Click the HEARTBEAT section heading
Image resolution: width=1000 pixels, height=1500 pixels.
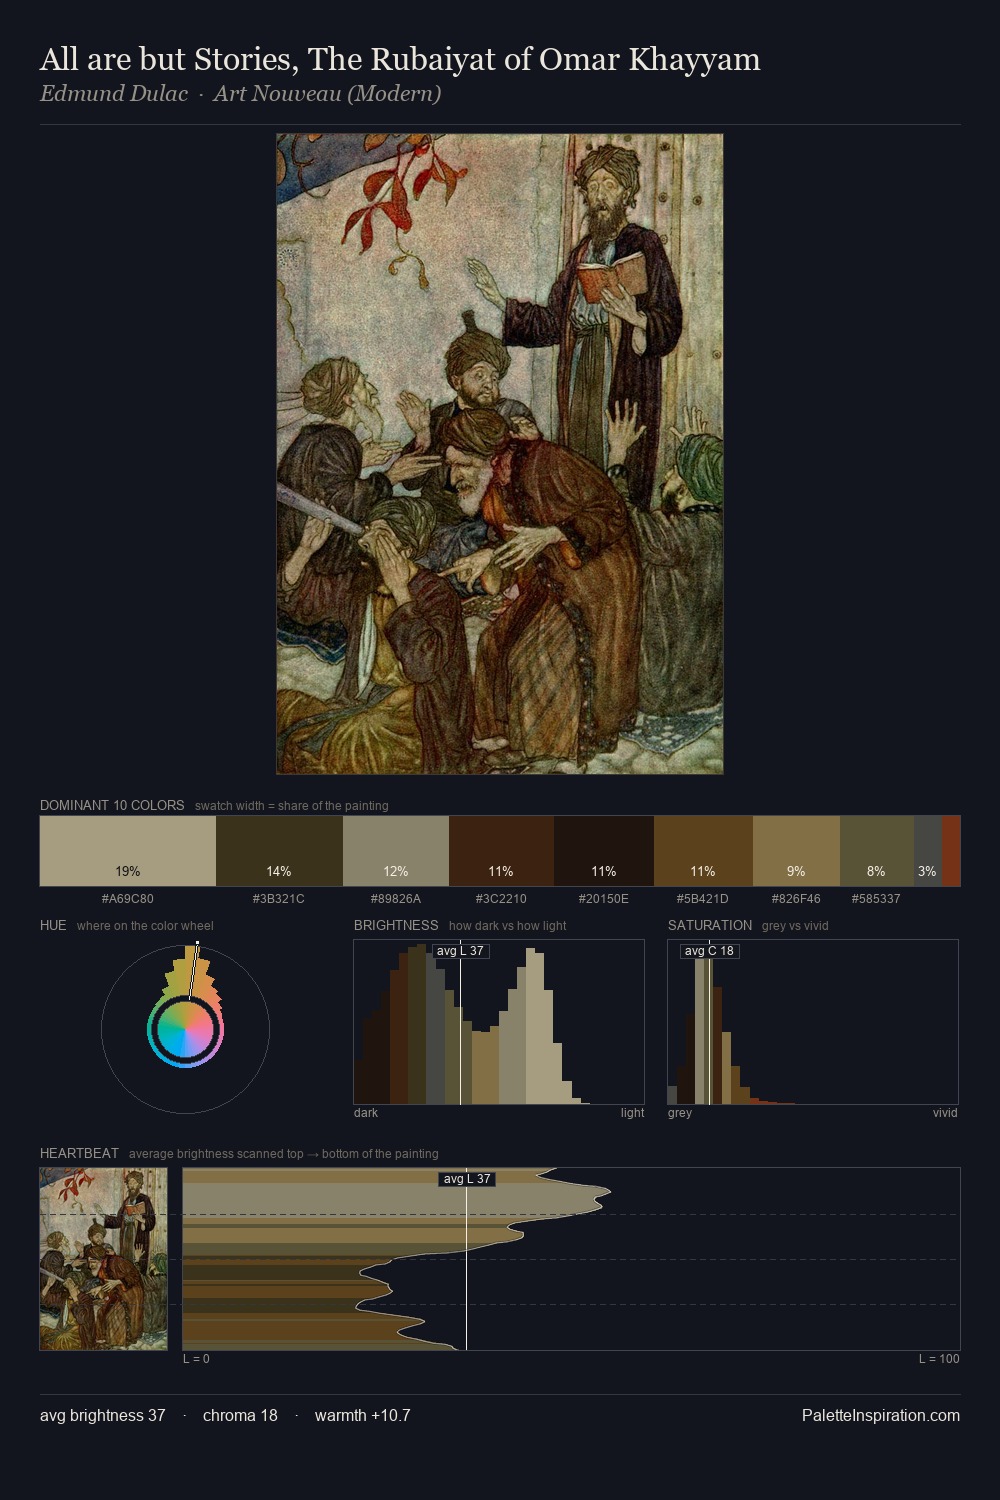click(x=79, y=1153)
